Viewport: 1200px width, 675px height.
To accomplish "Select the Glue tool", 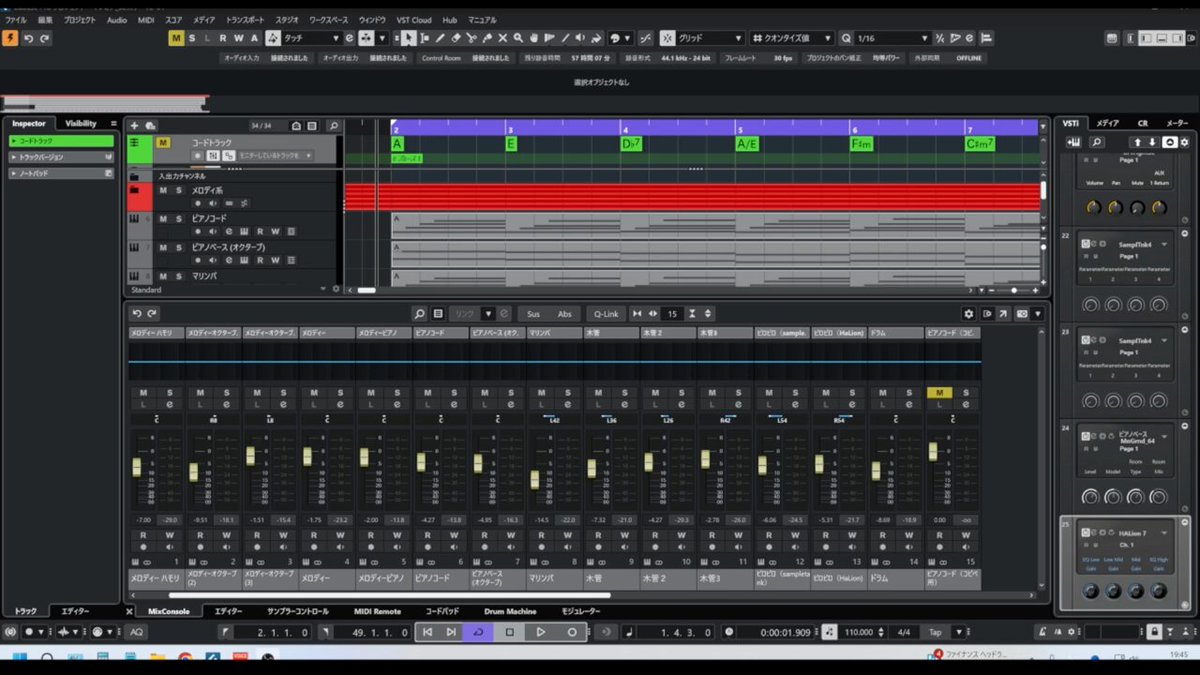I will pos(487,38).
